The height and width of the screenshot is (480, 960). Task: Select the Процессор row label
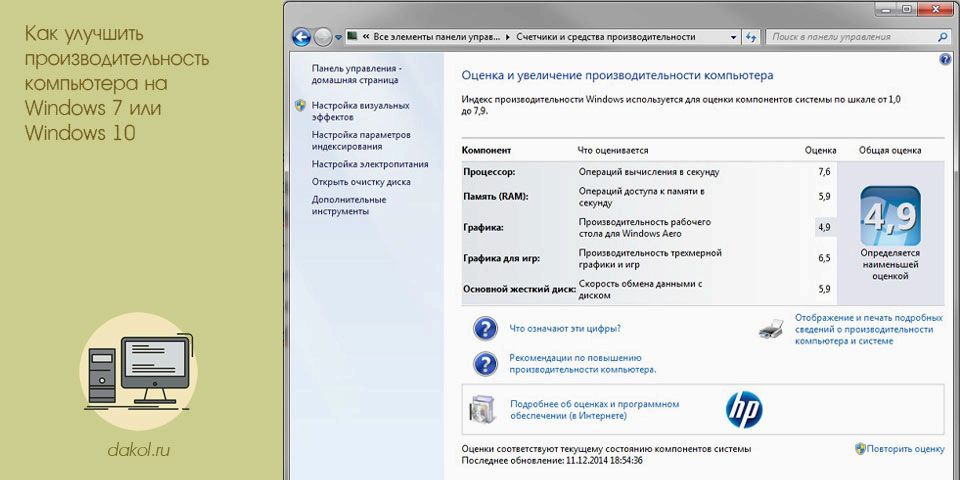(x=489, y=172)
